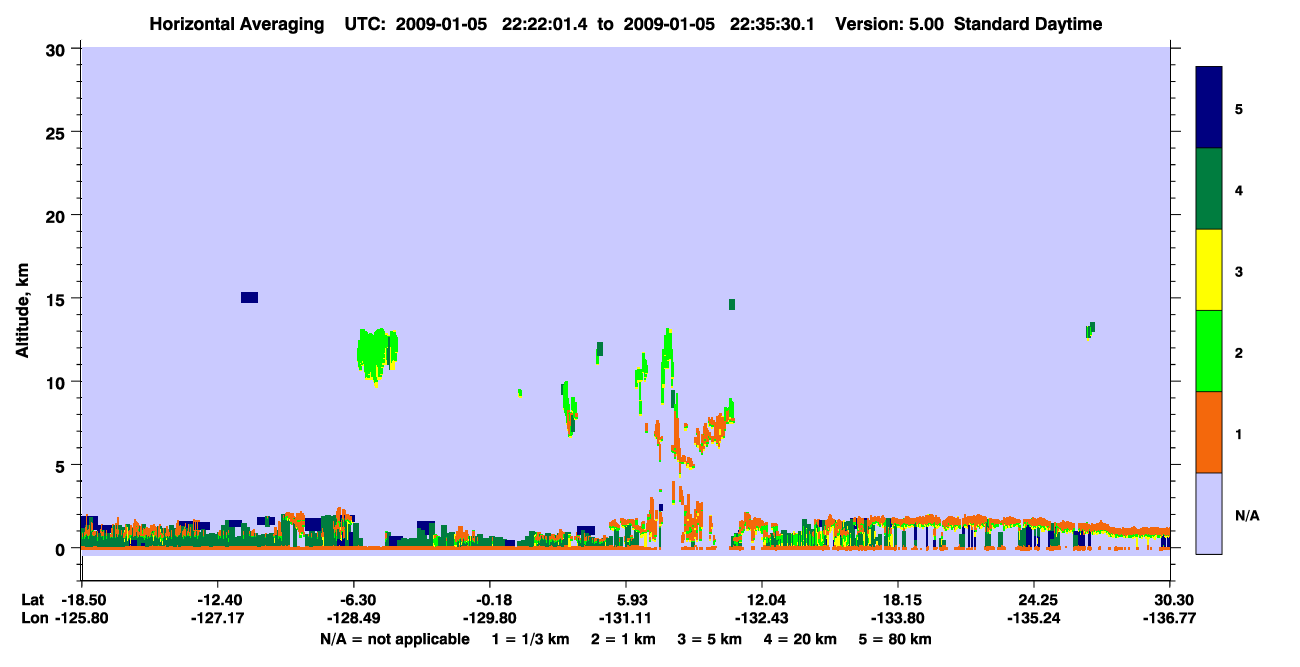Click the colorbar label '3'
The width and height of the screenshot is (1300, 667).
(x=1239, y=271)
